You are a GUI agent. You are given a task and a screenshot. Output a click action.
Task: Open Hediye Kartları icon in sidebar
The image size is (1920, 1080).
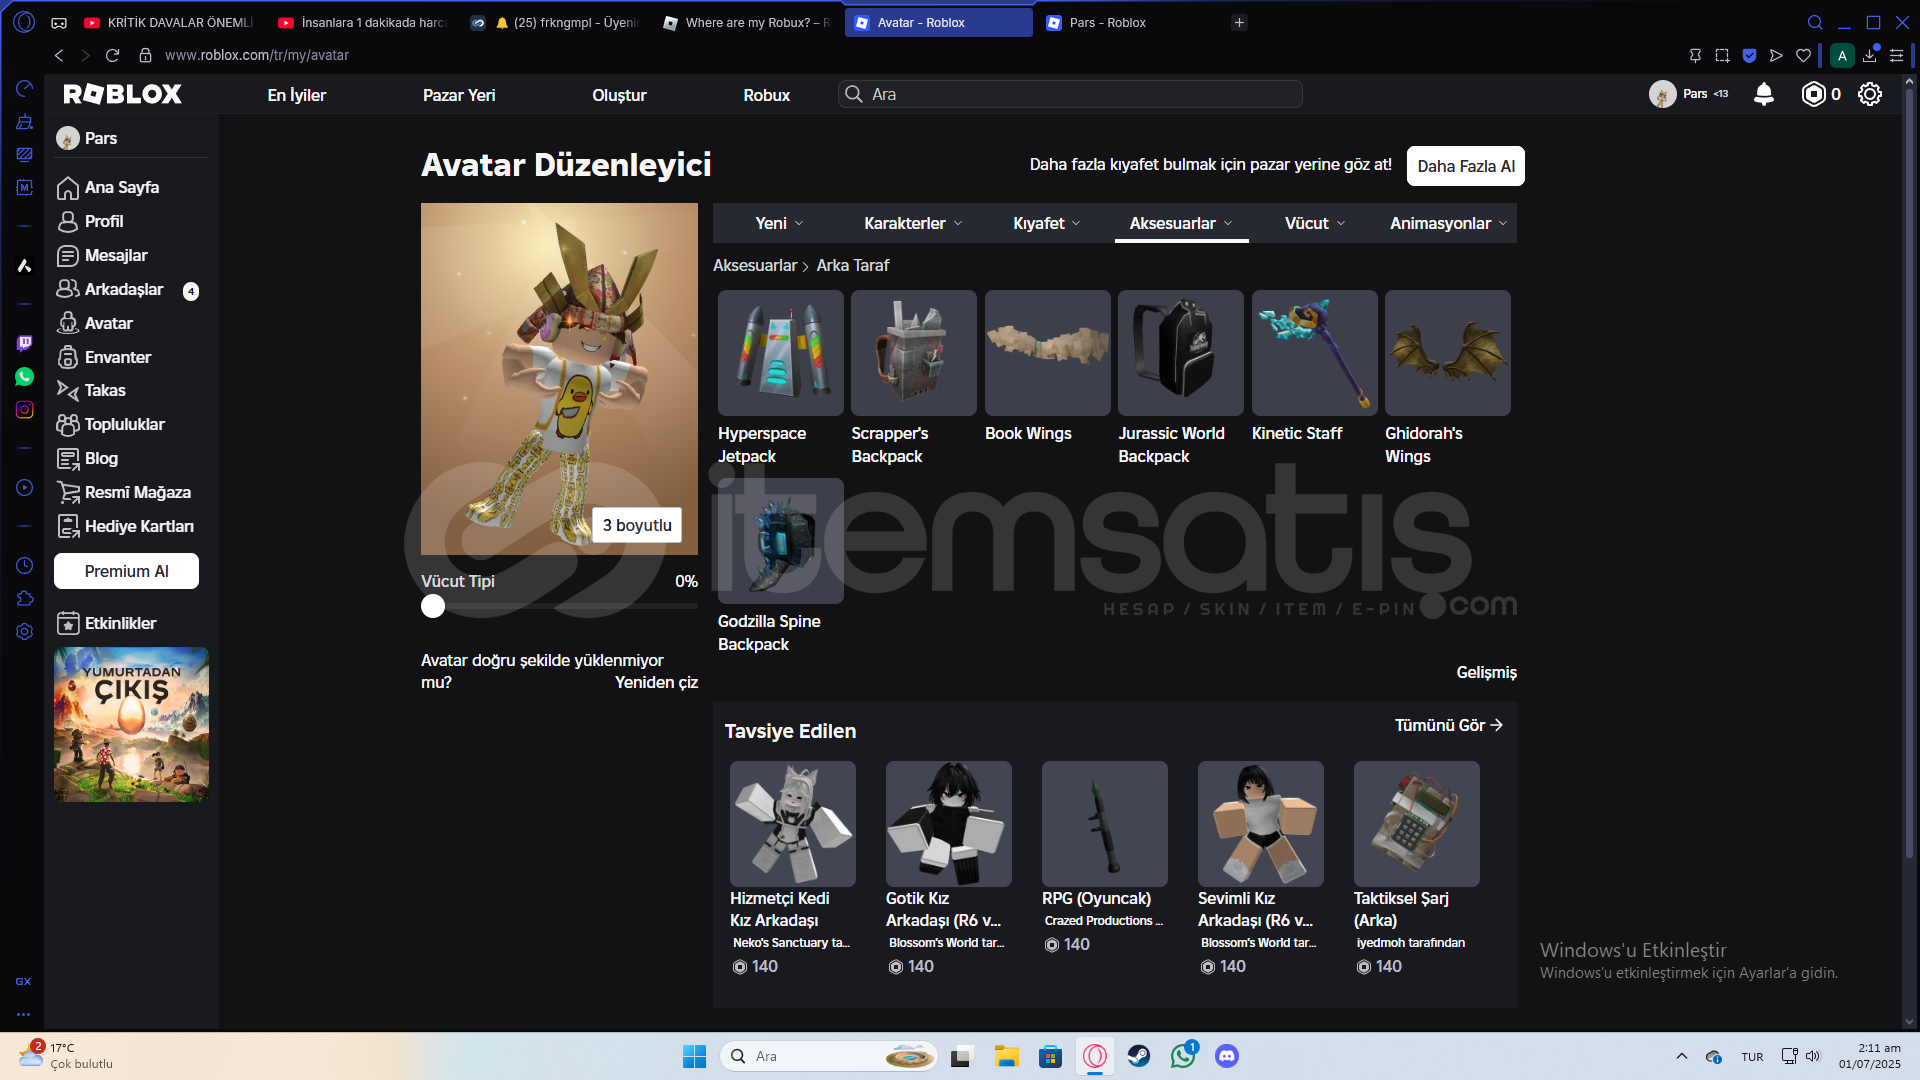pos(68,526)
